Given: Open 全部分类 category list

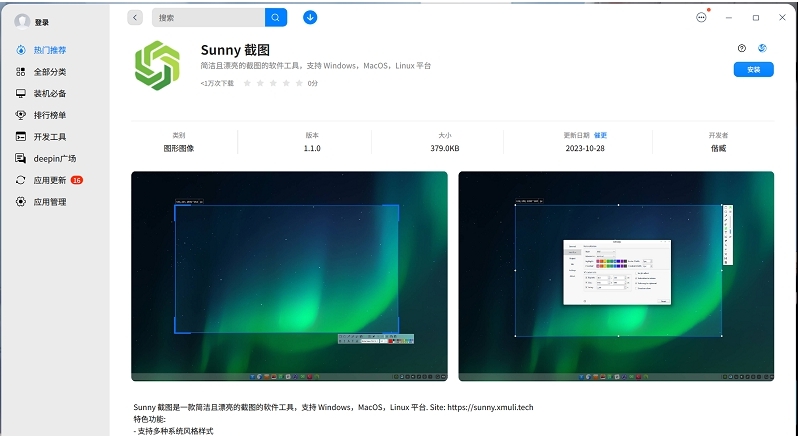Looking at the screenshot, I should tap(49, 72).
